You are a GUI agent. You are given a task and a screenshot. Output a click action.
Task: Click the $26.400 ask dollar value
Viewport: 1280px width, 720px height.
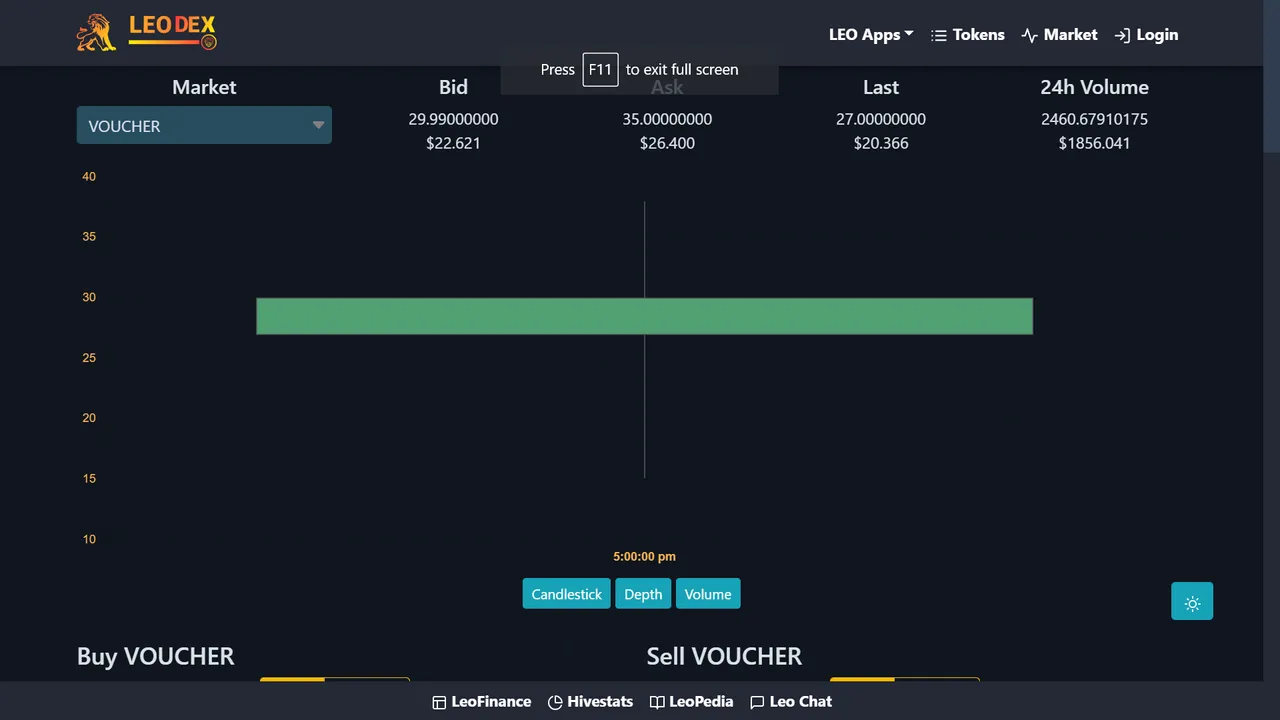coord(667,143)
